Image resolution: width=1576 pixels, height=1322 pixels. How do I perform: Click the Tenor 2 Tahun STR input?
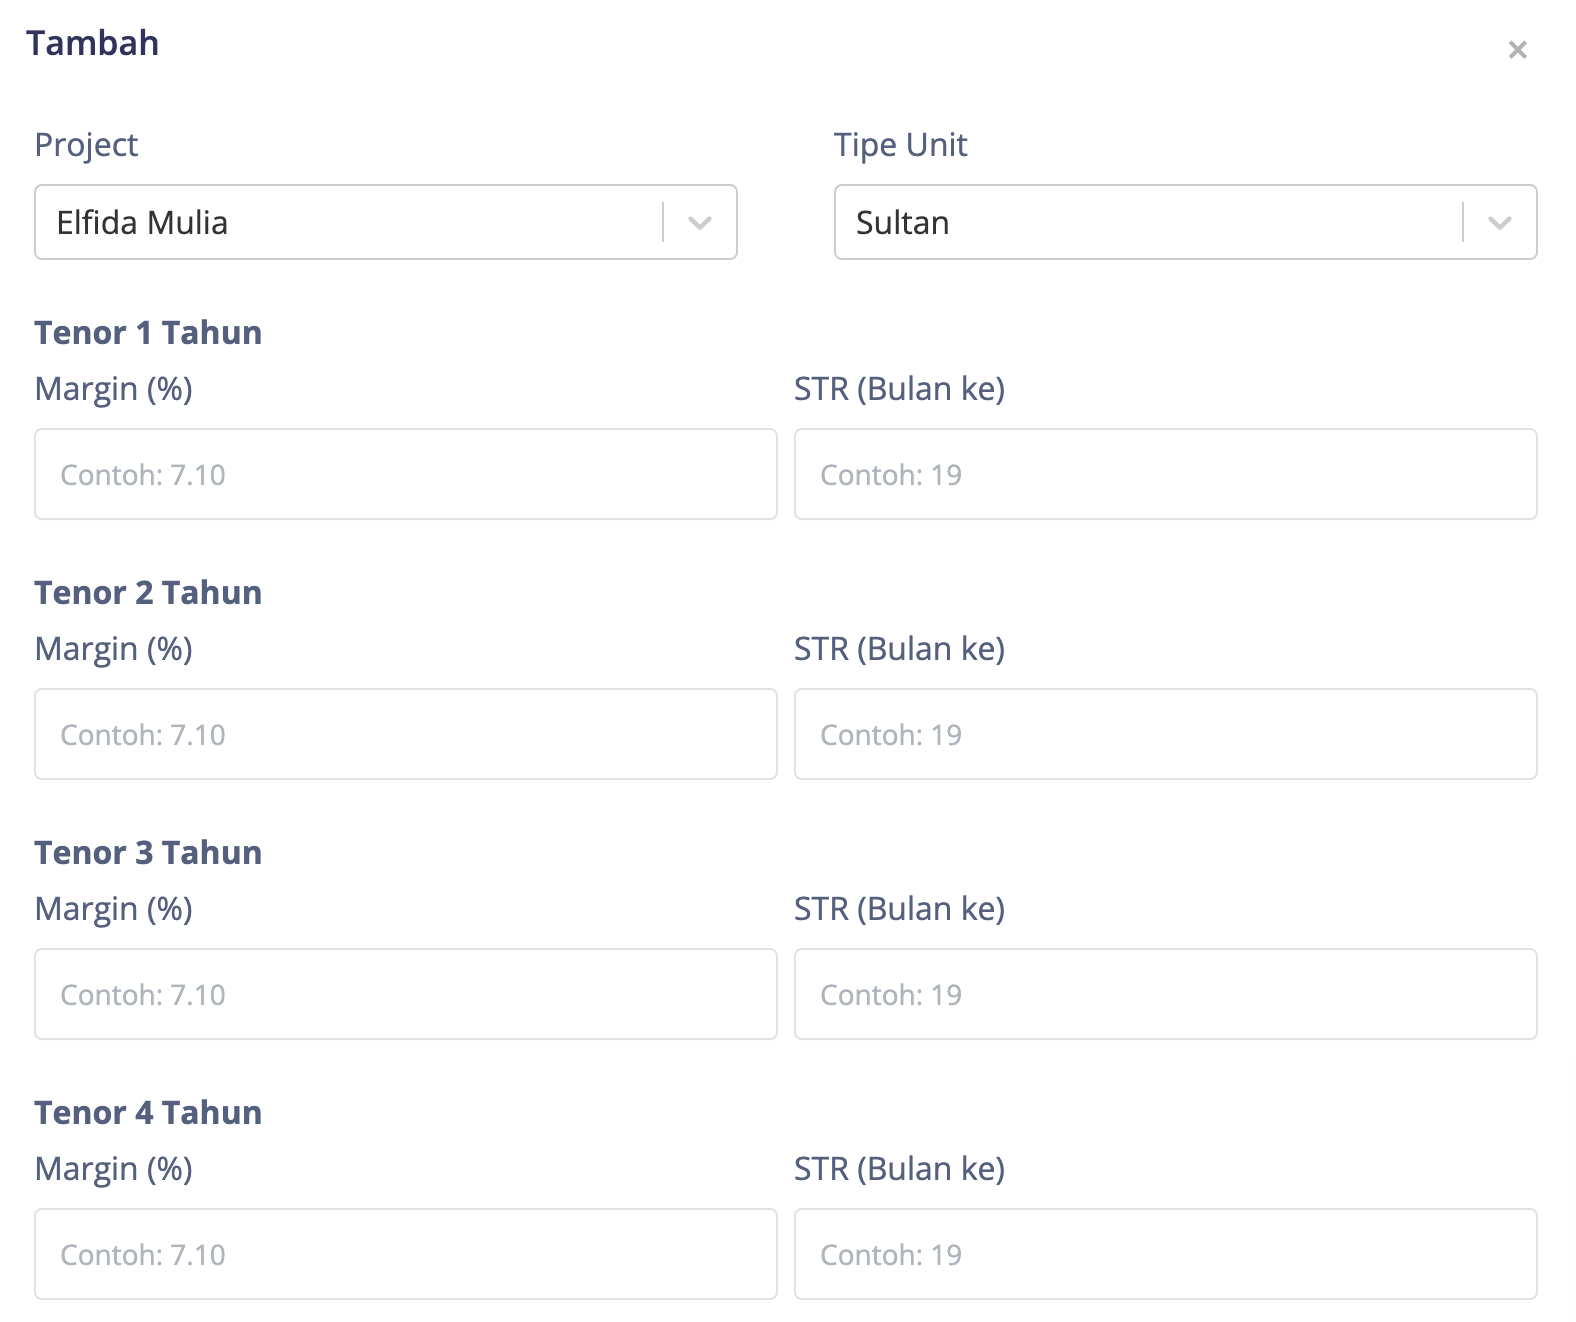tap(1166, 734)
